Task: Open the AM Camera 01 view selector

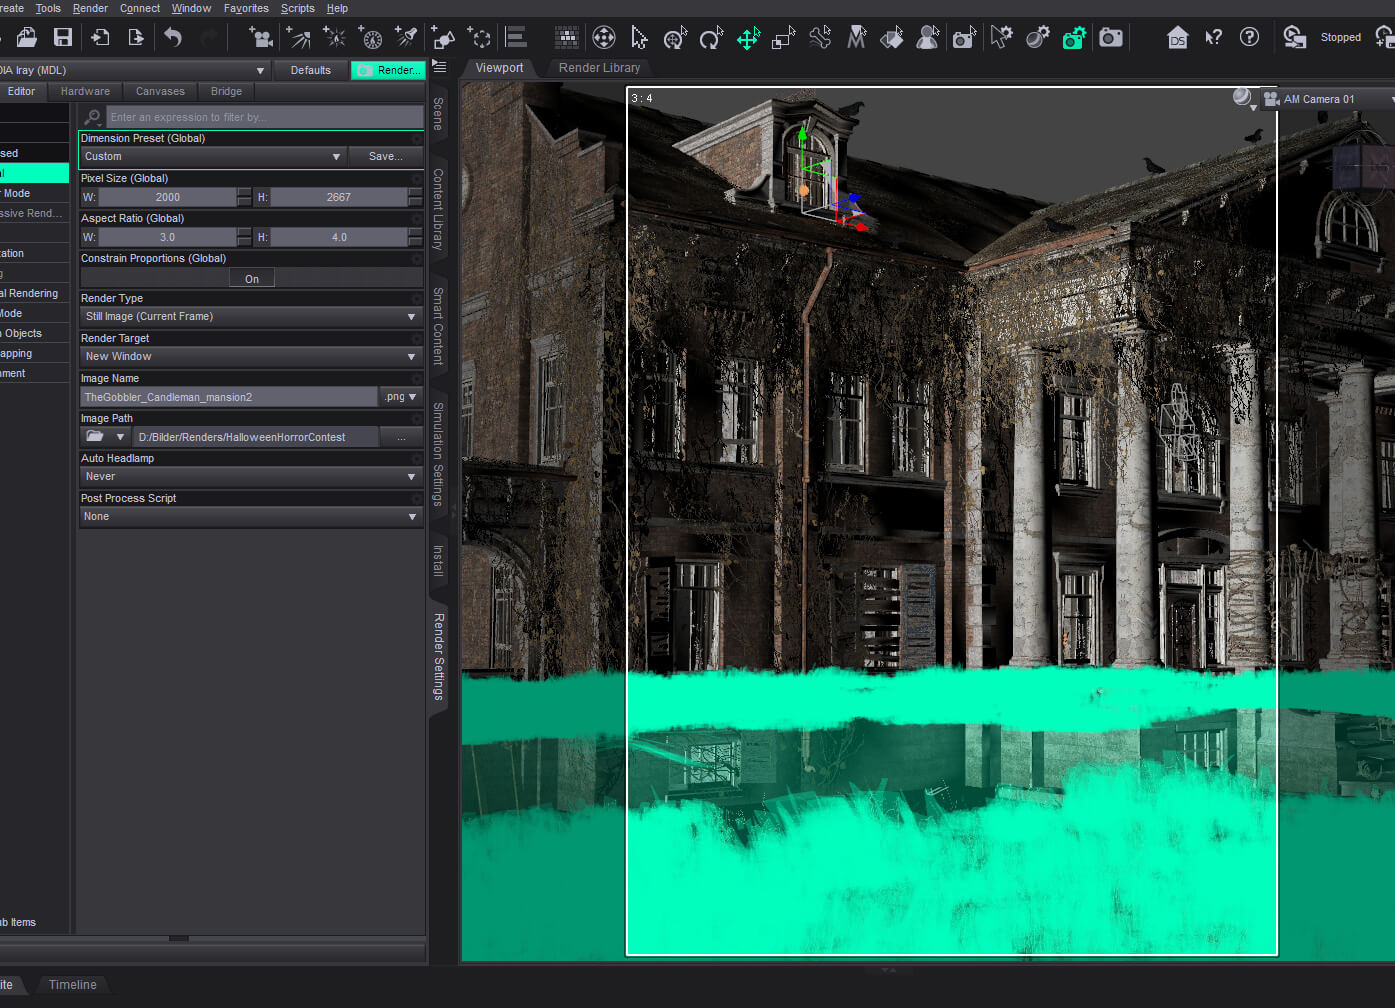Action: coord(1328,99)
